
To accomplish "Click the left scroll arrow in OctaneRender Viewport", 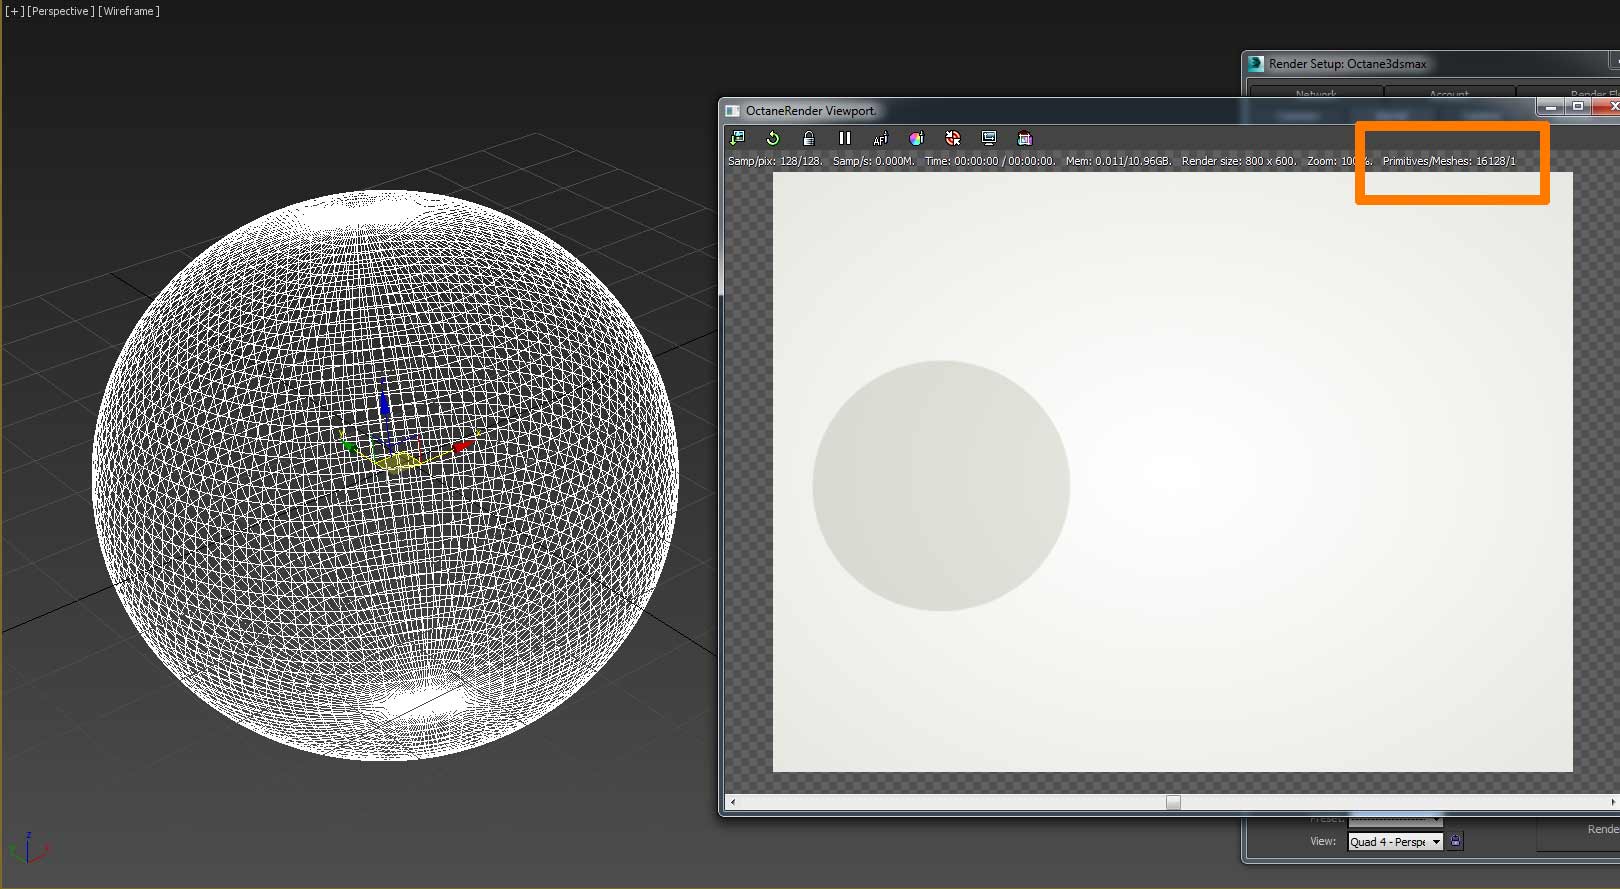I will [x=733, y=802].
